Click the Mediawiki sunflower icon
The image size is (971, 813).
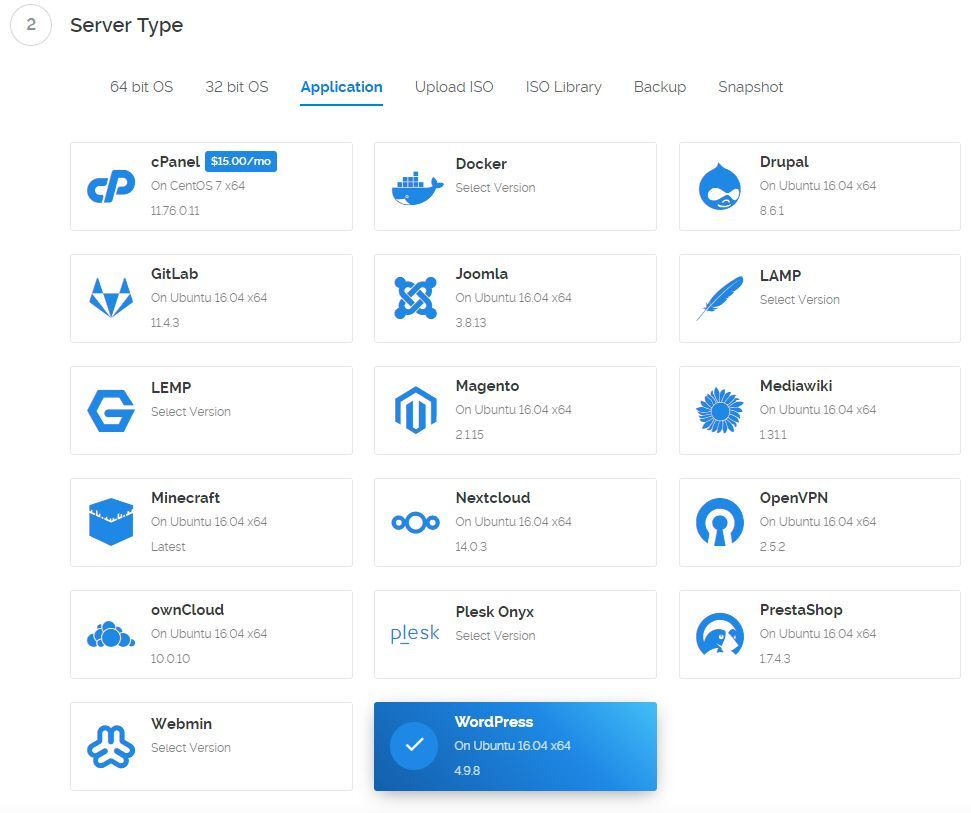point(720,410)
